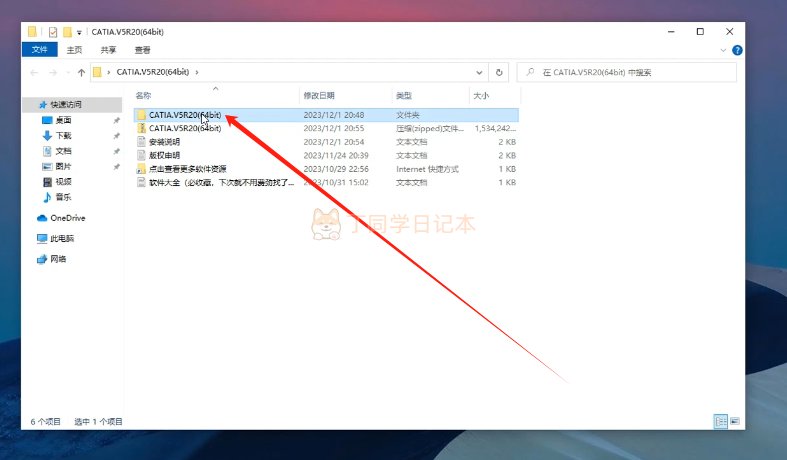Expand the ribbon with the chevron

pos(723,50)
